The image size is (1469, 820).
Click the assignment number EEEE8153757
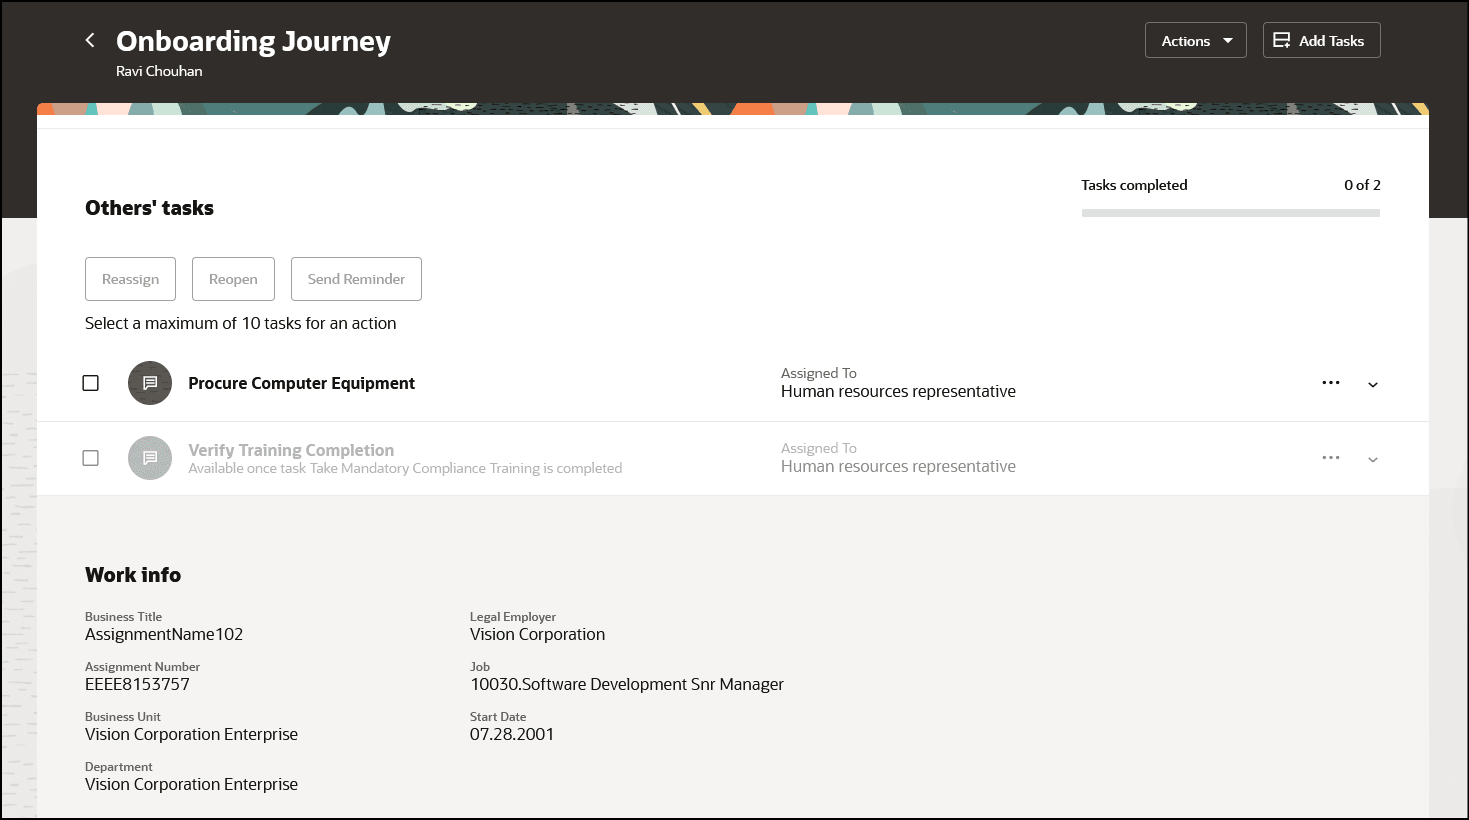(137, 684)
